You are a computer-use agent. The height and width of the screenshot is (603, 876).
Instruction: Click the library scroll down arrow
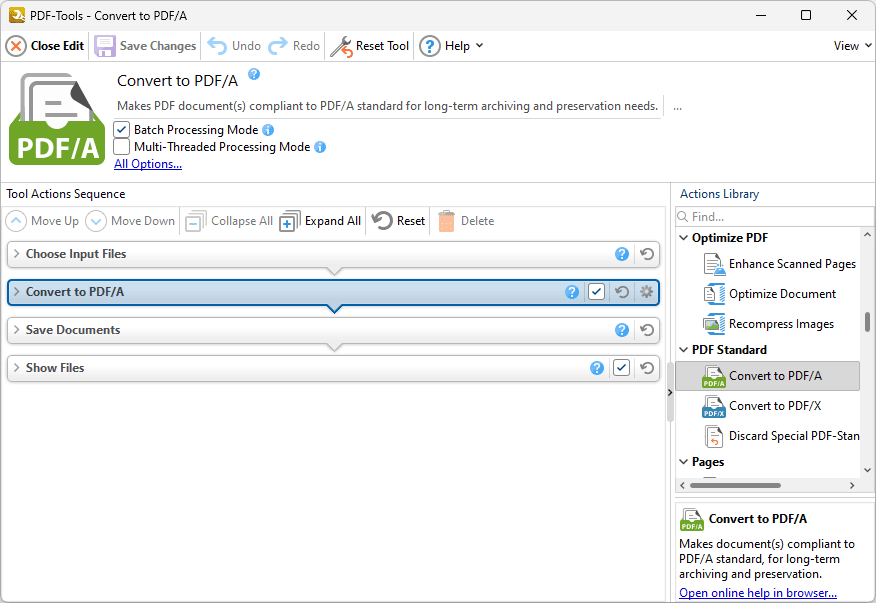coord(867,471)
